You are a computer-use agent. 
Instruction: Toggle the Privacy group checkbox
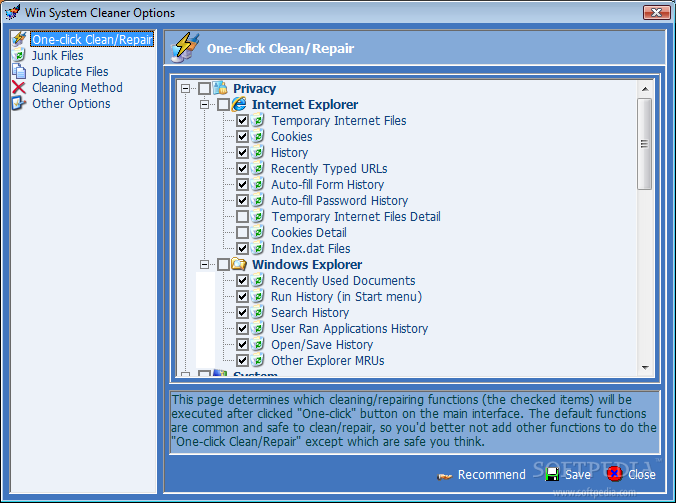click(x=204, y=88)
